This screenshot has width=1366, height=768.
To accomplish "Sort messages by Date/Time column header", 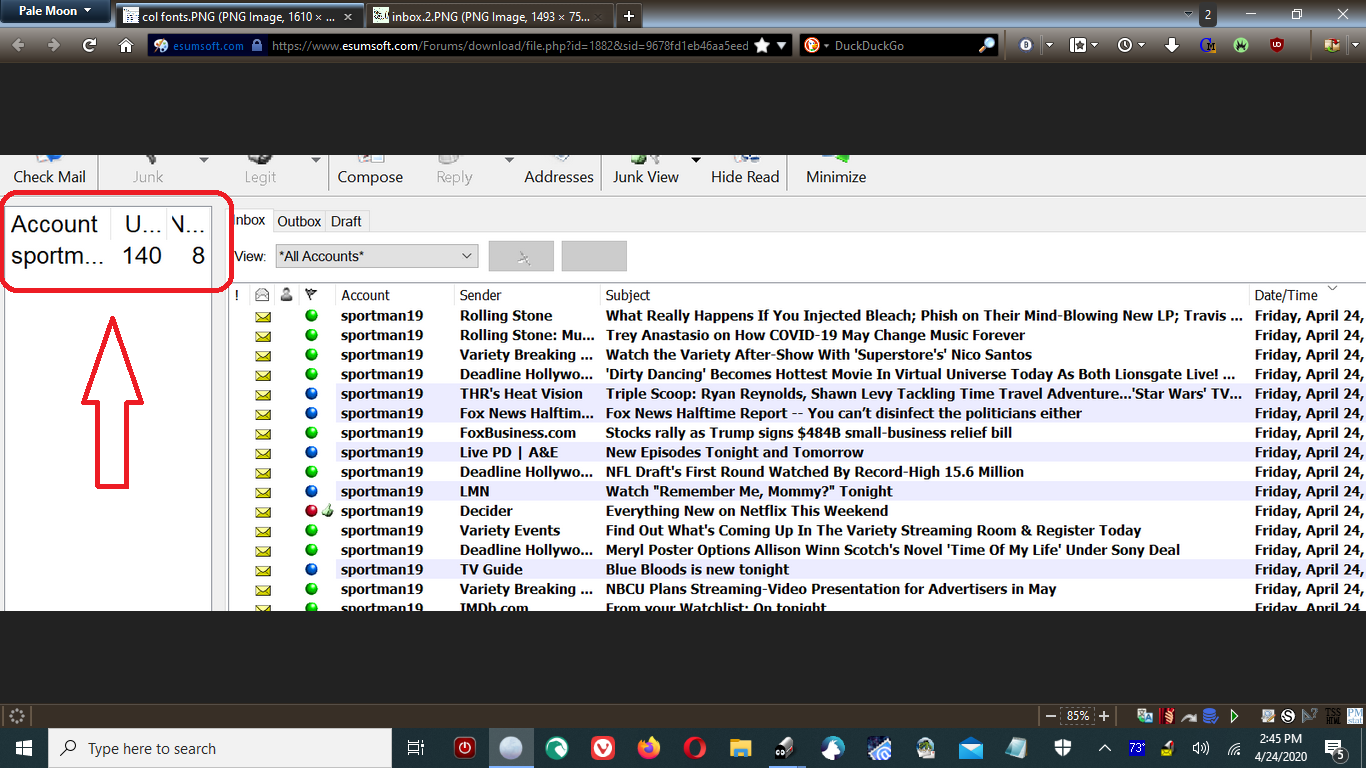I will click(1308, 295).
